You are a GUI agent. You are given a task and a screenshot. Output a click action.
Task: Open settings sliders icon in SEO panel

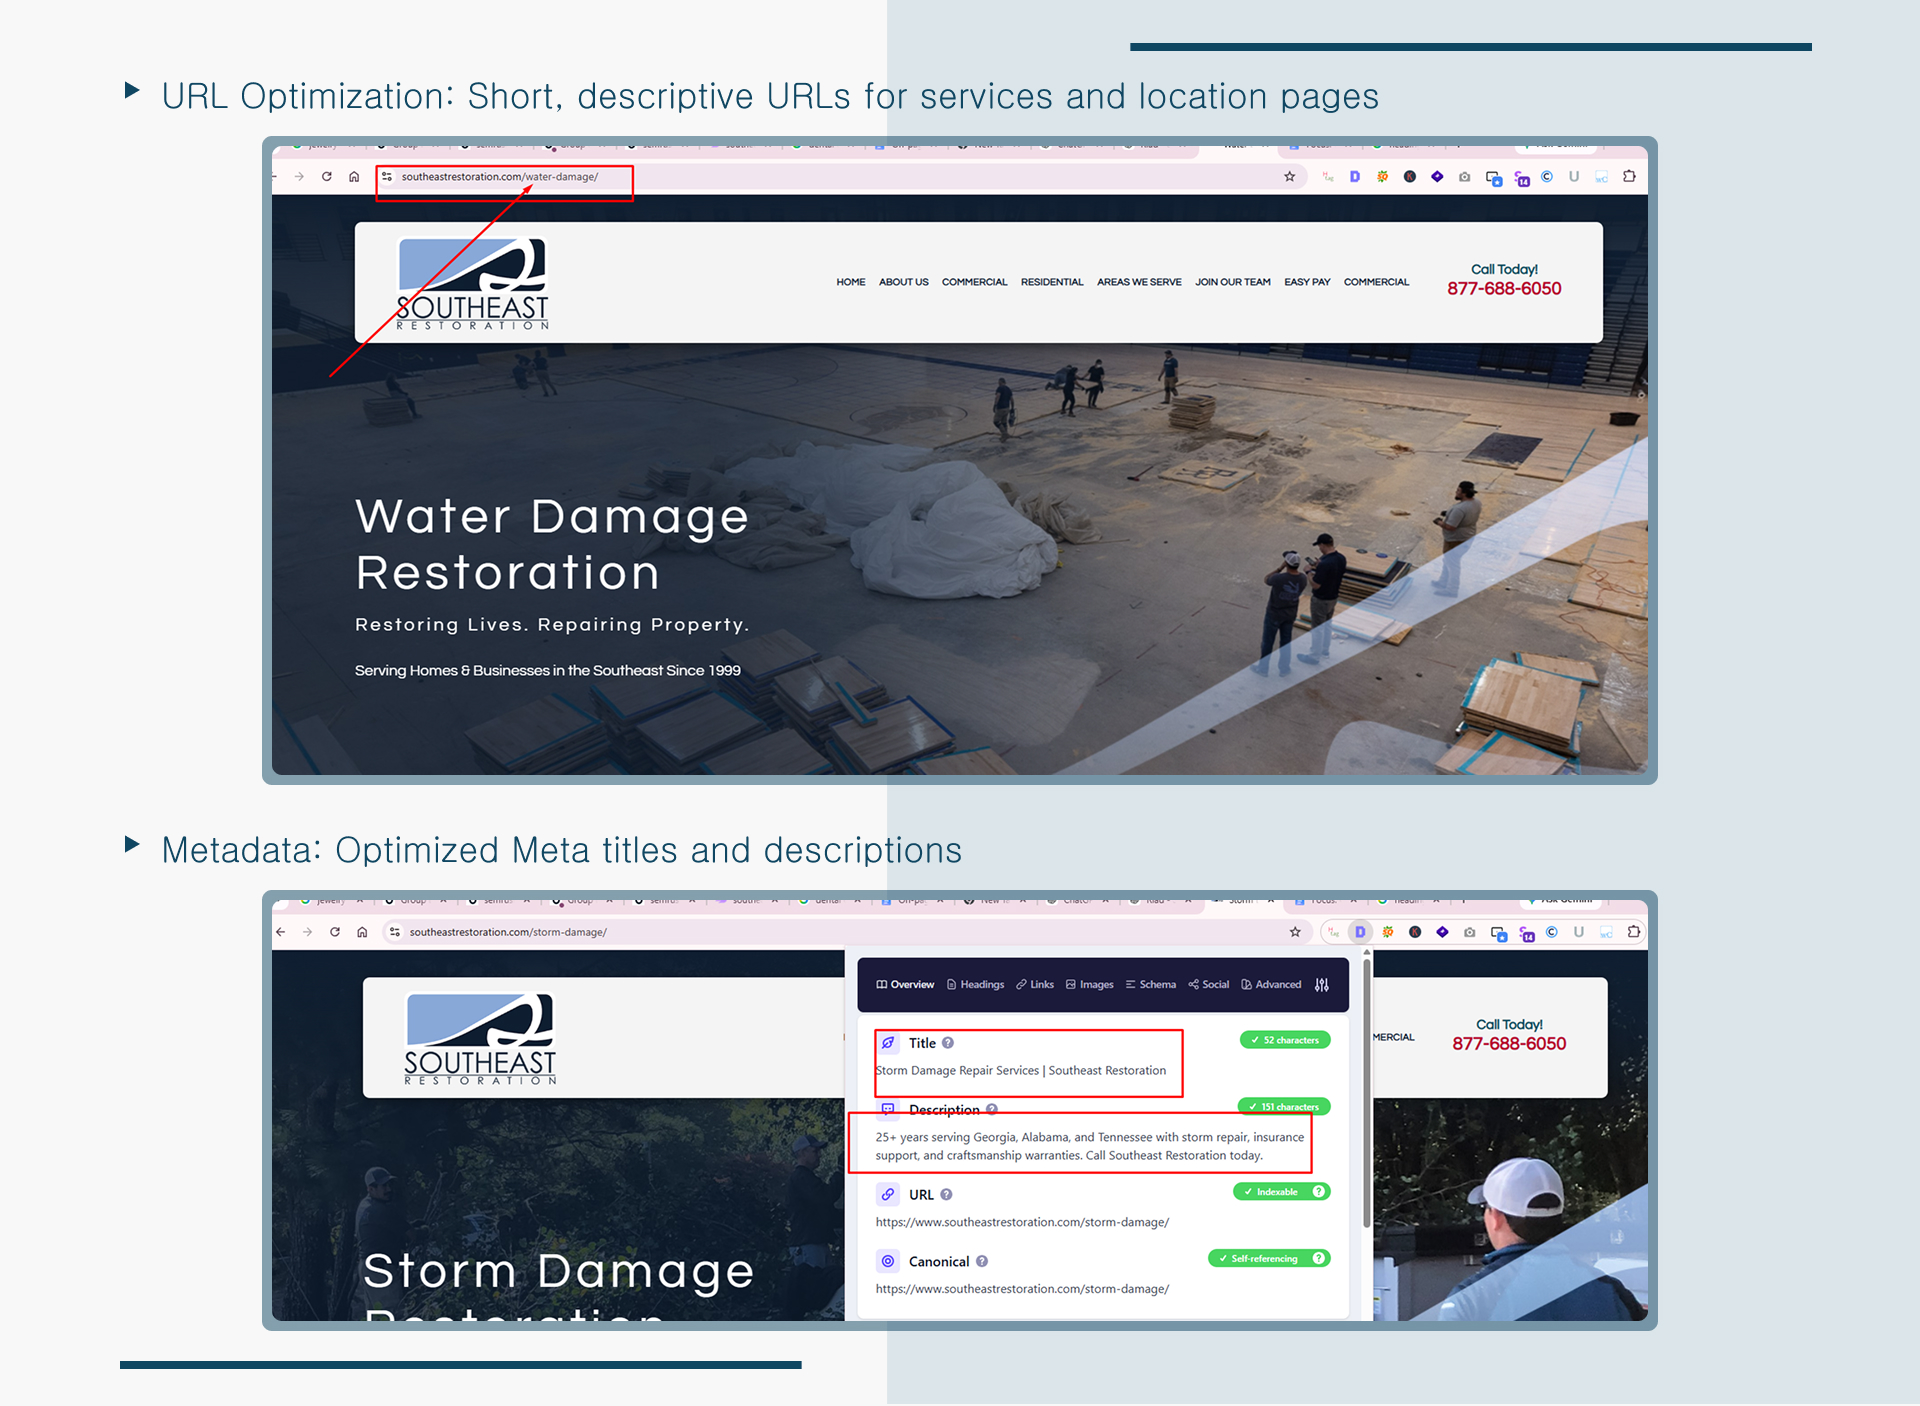1322,985
